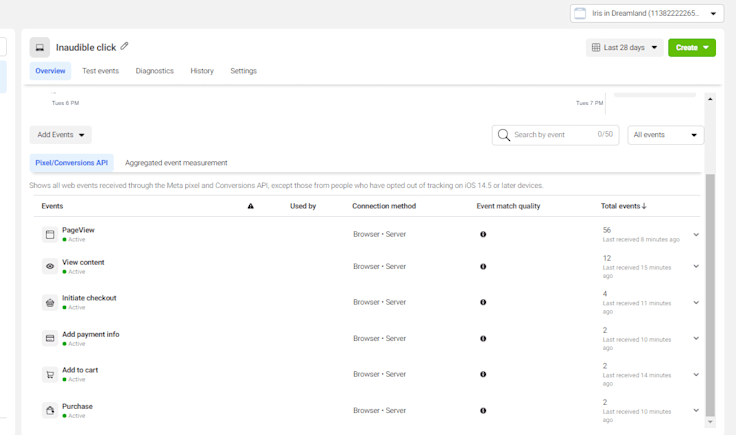Click the 56 total events count
736x435 pixels.
click(607, 230)
